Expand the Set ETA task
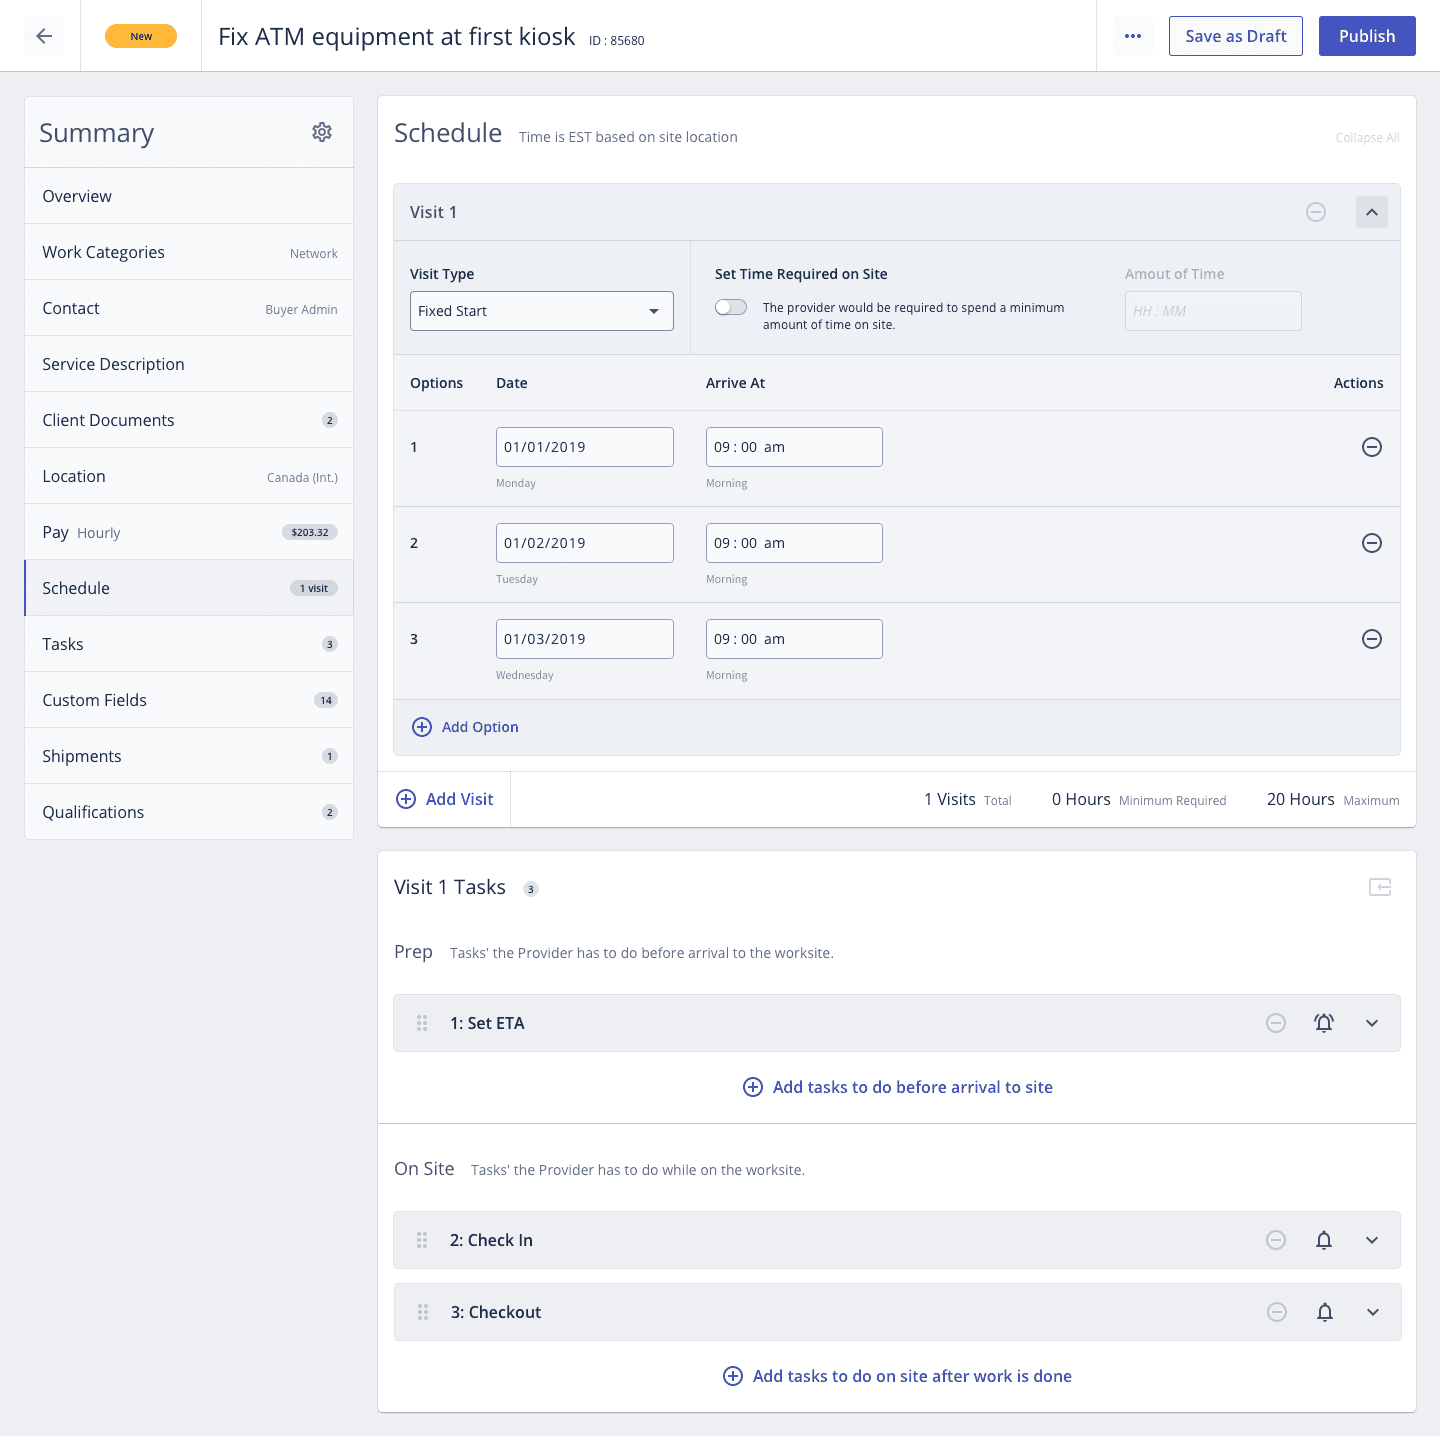The height and width of the screenshot is (1436, 1440). coord(1372,1023)
